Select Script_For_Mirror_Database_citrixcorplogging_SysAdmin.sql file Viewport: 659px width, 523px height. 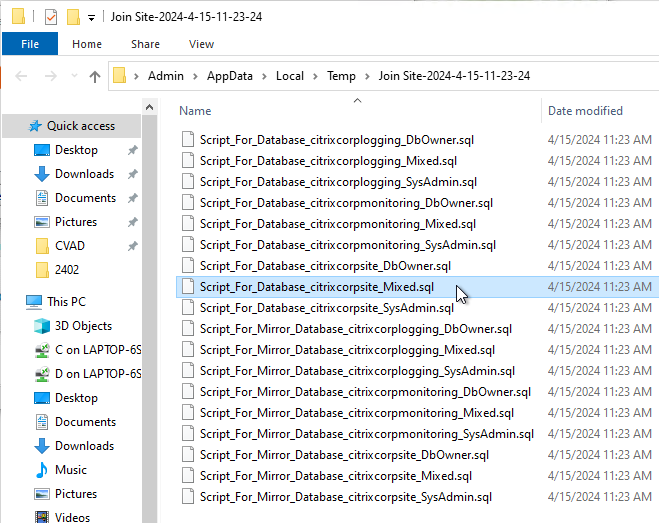tap(357, 371)
